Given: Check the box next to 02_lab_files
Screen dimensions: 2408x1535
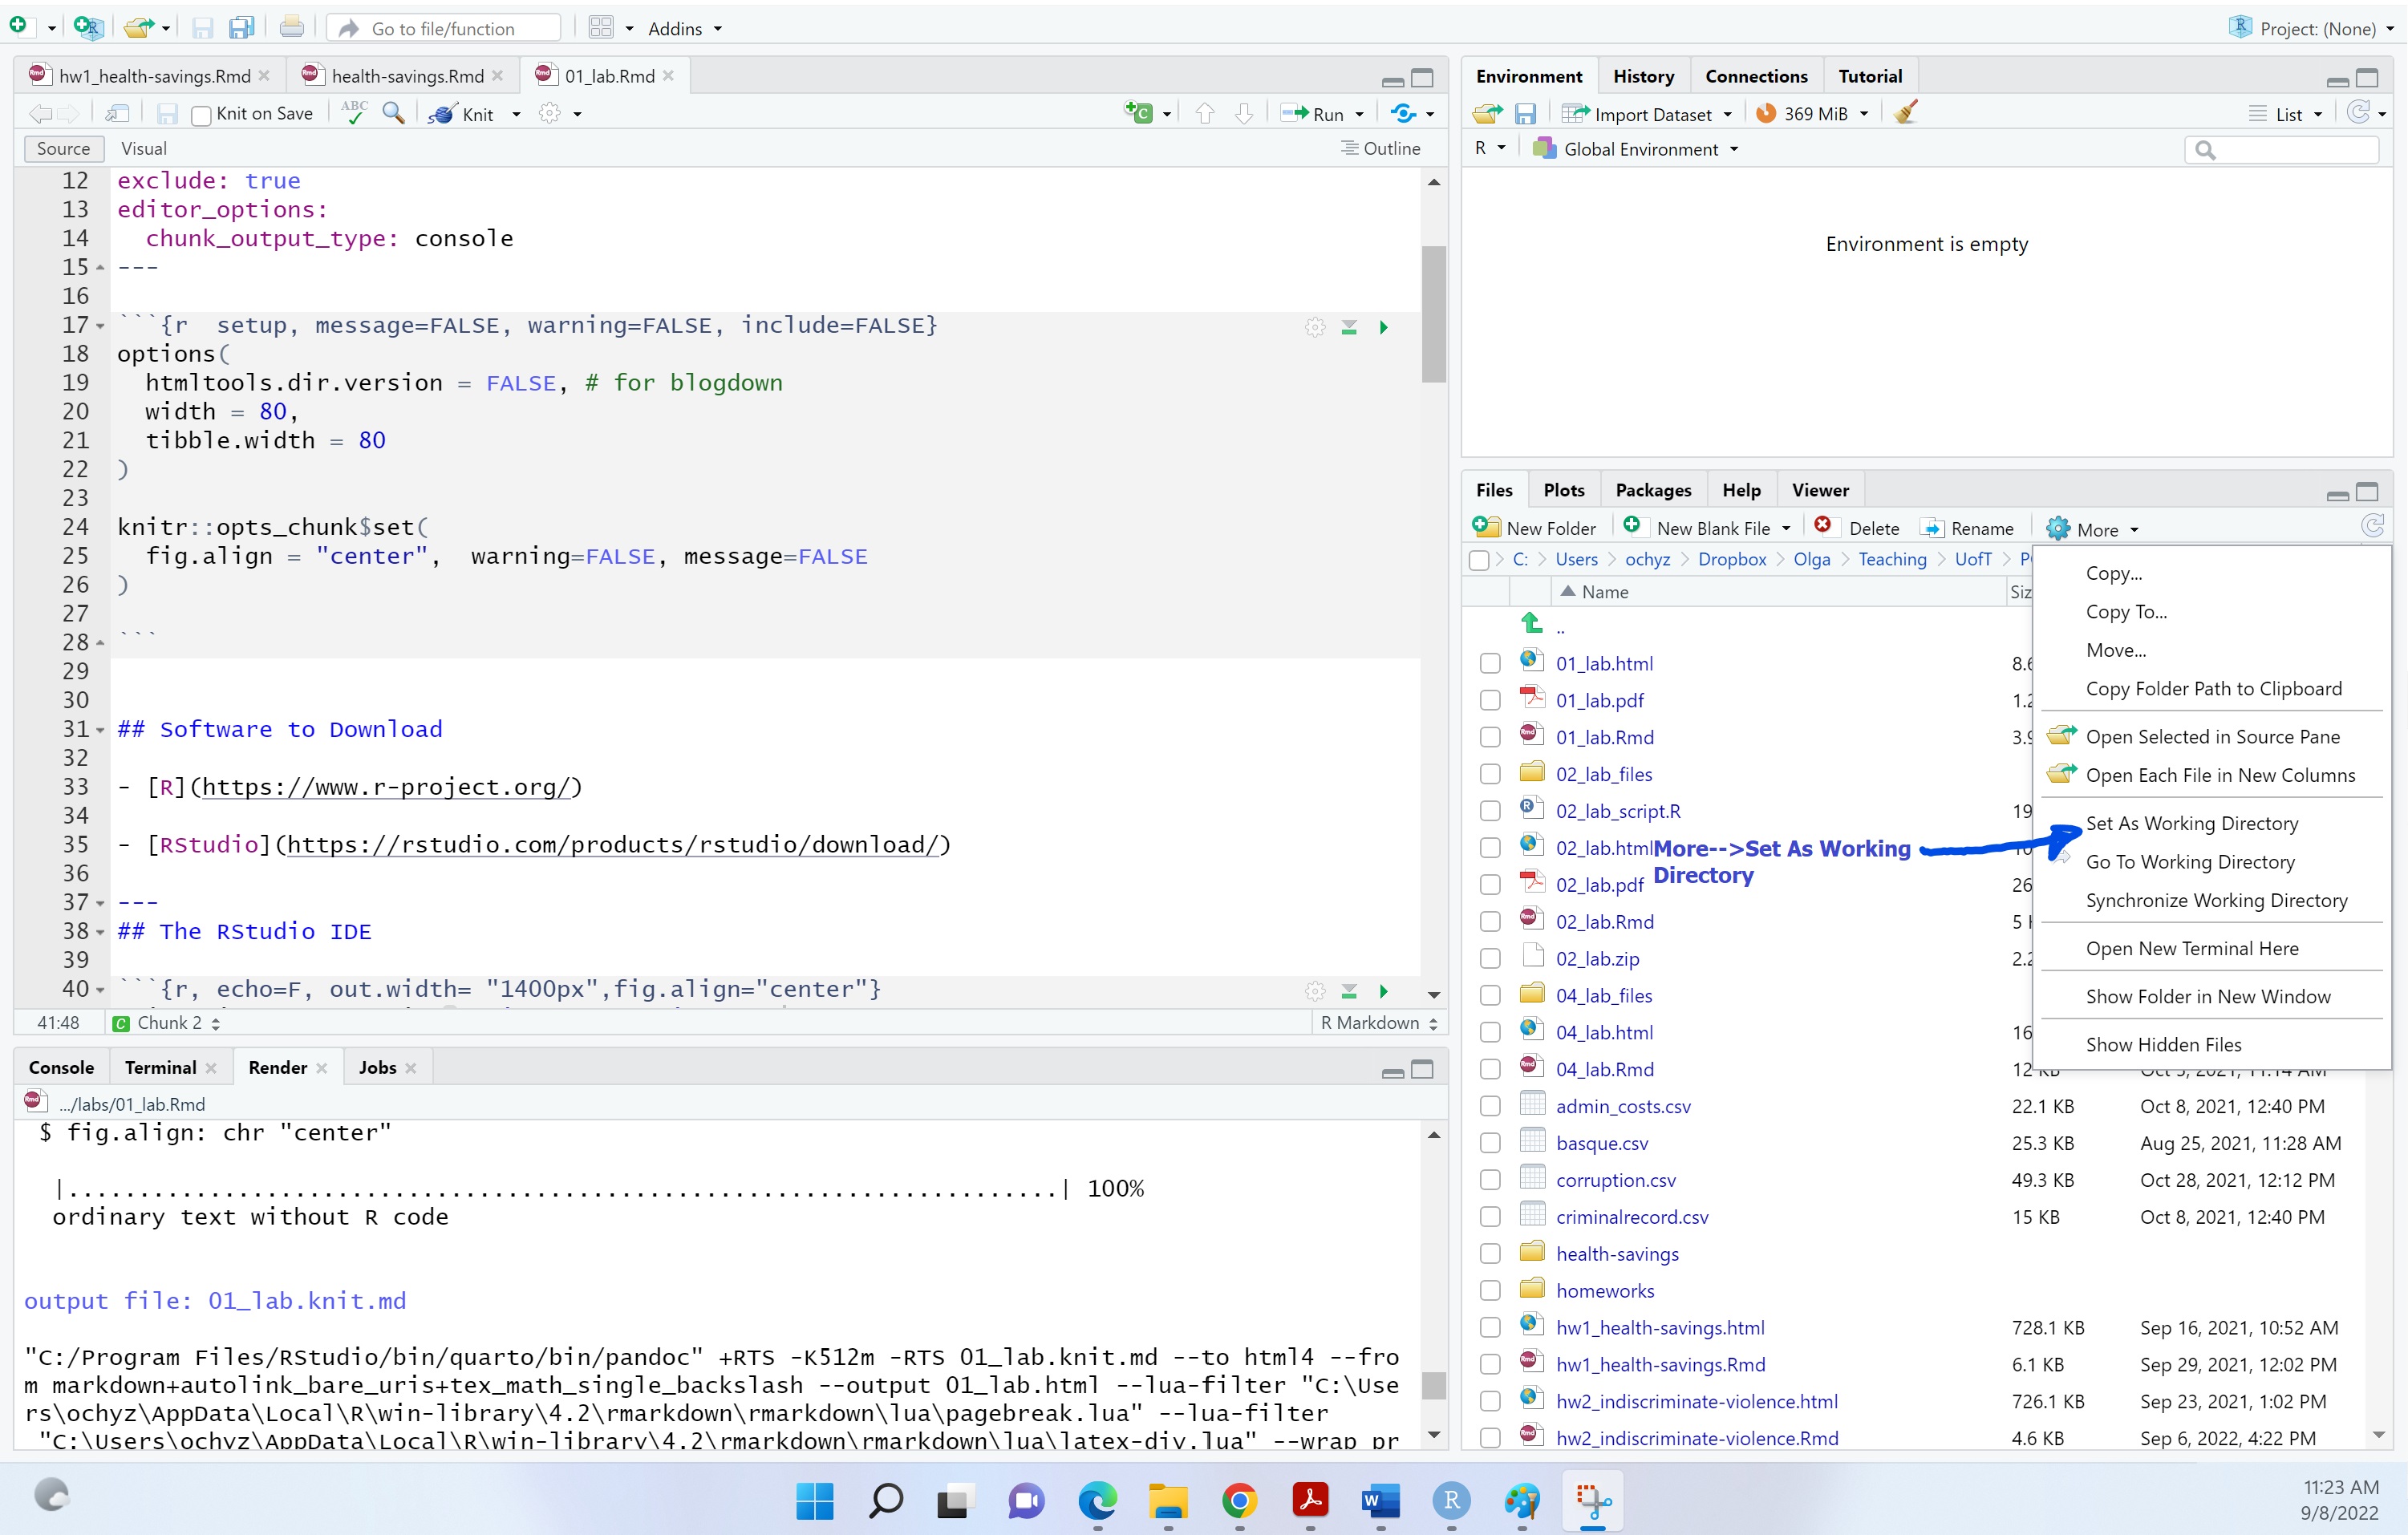Looking at the screenshot, I should [x=1490, y=774].
